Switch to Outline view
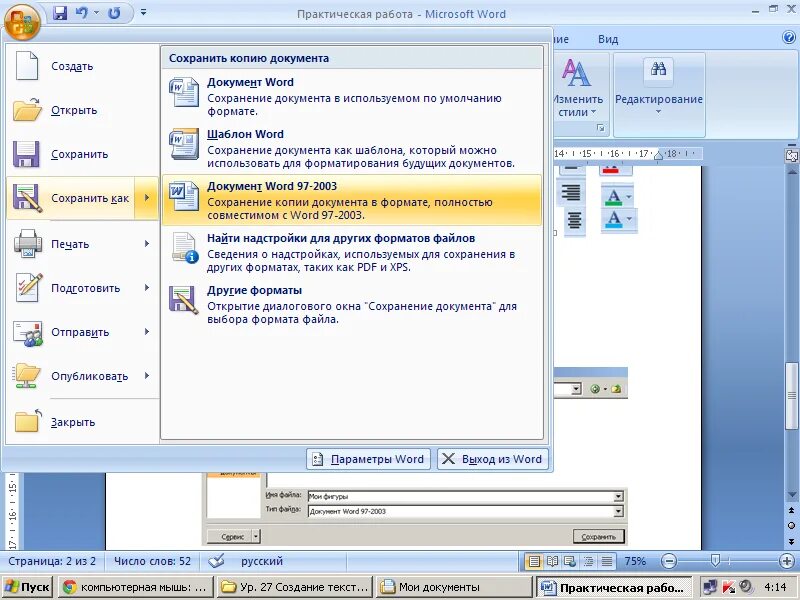This screenshot has height=600, width=800. point(588,562)
